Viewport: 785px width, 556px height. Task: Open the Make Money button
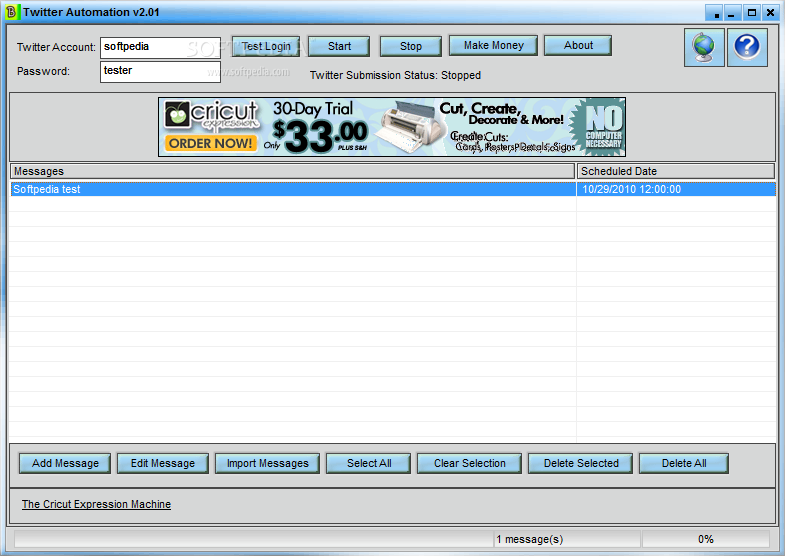pyautogui.click(x=493, y=45)
